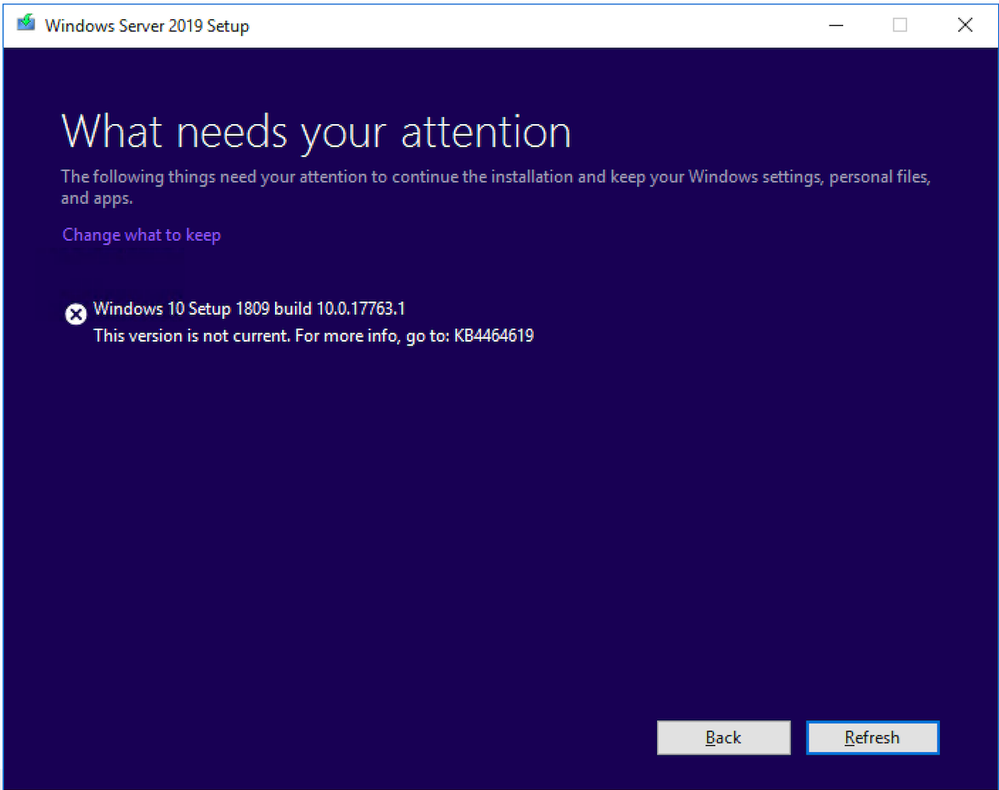Close the Windows Server 2019 Setup window

coord(965,25)
